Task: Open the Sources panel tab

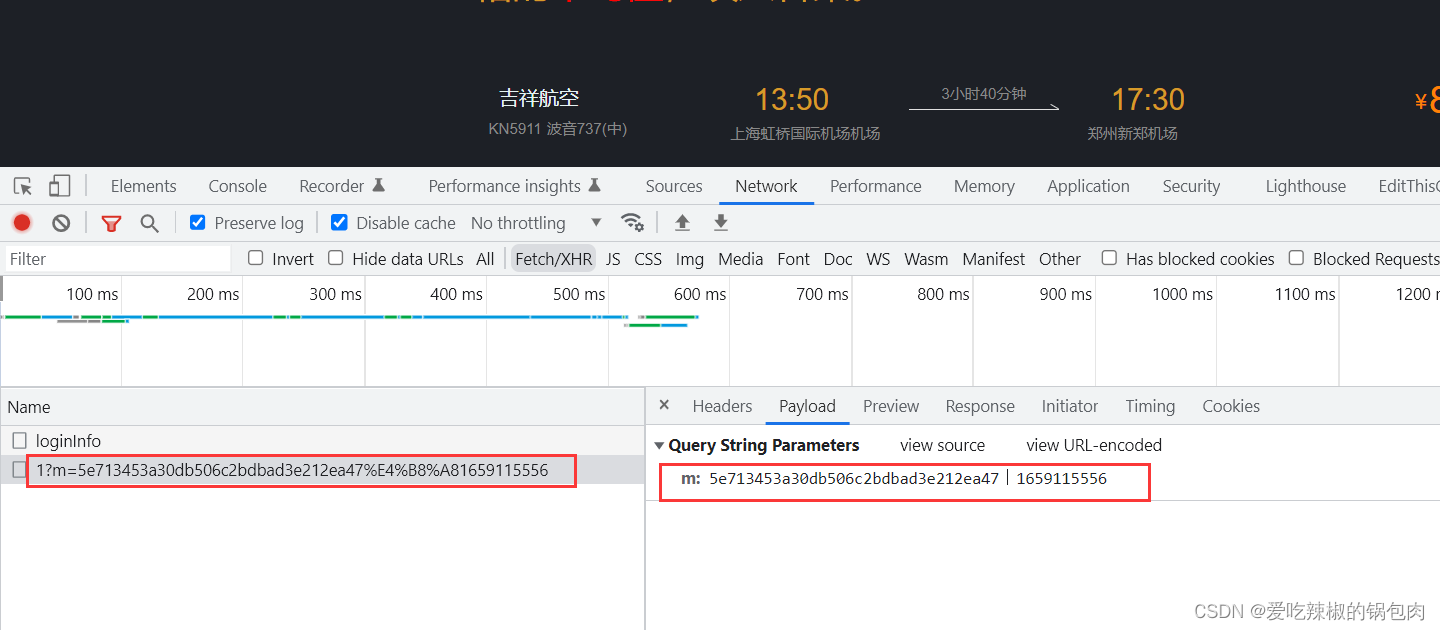Action: tap(674, 186)
